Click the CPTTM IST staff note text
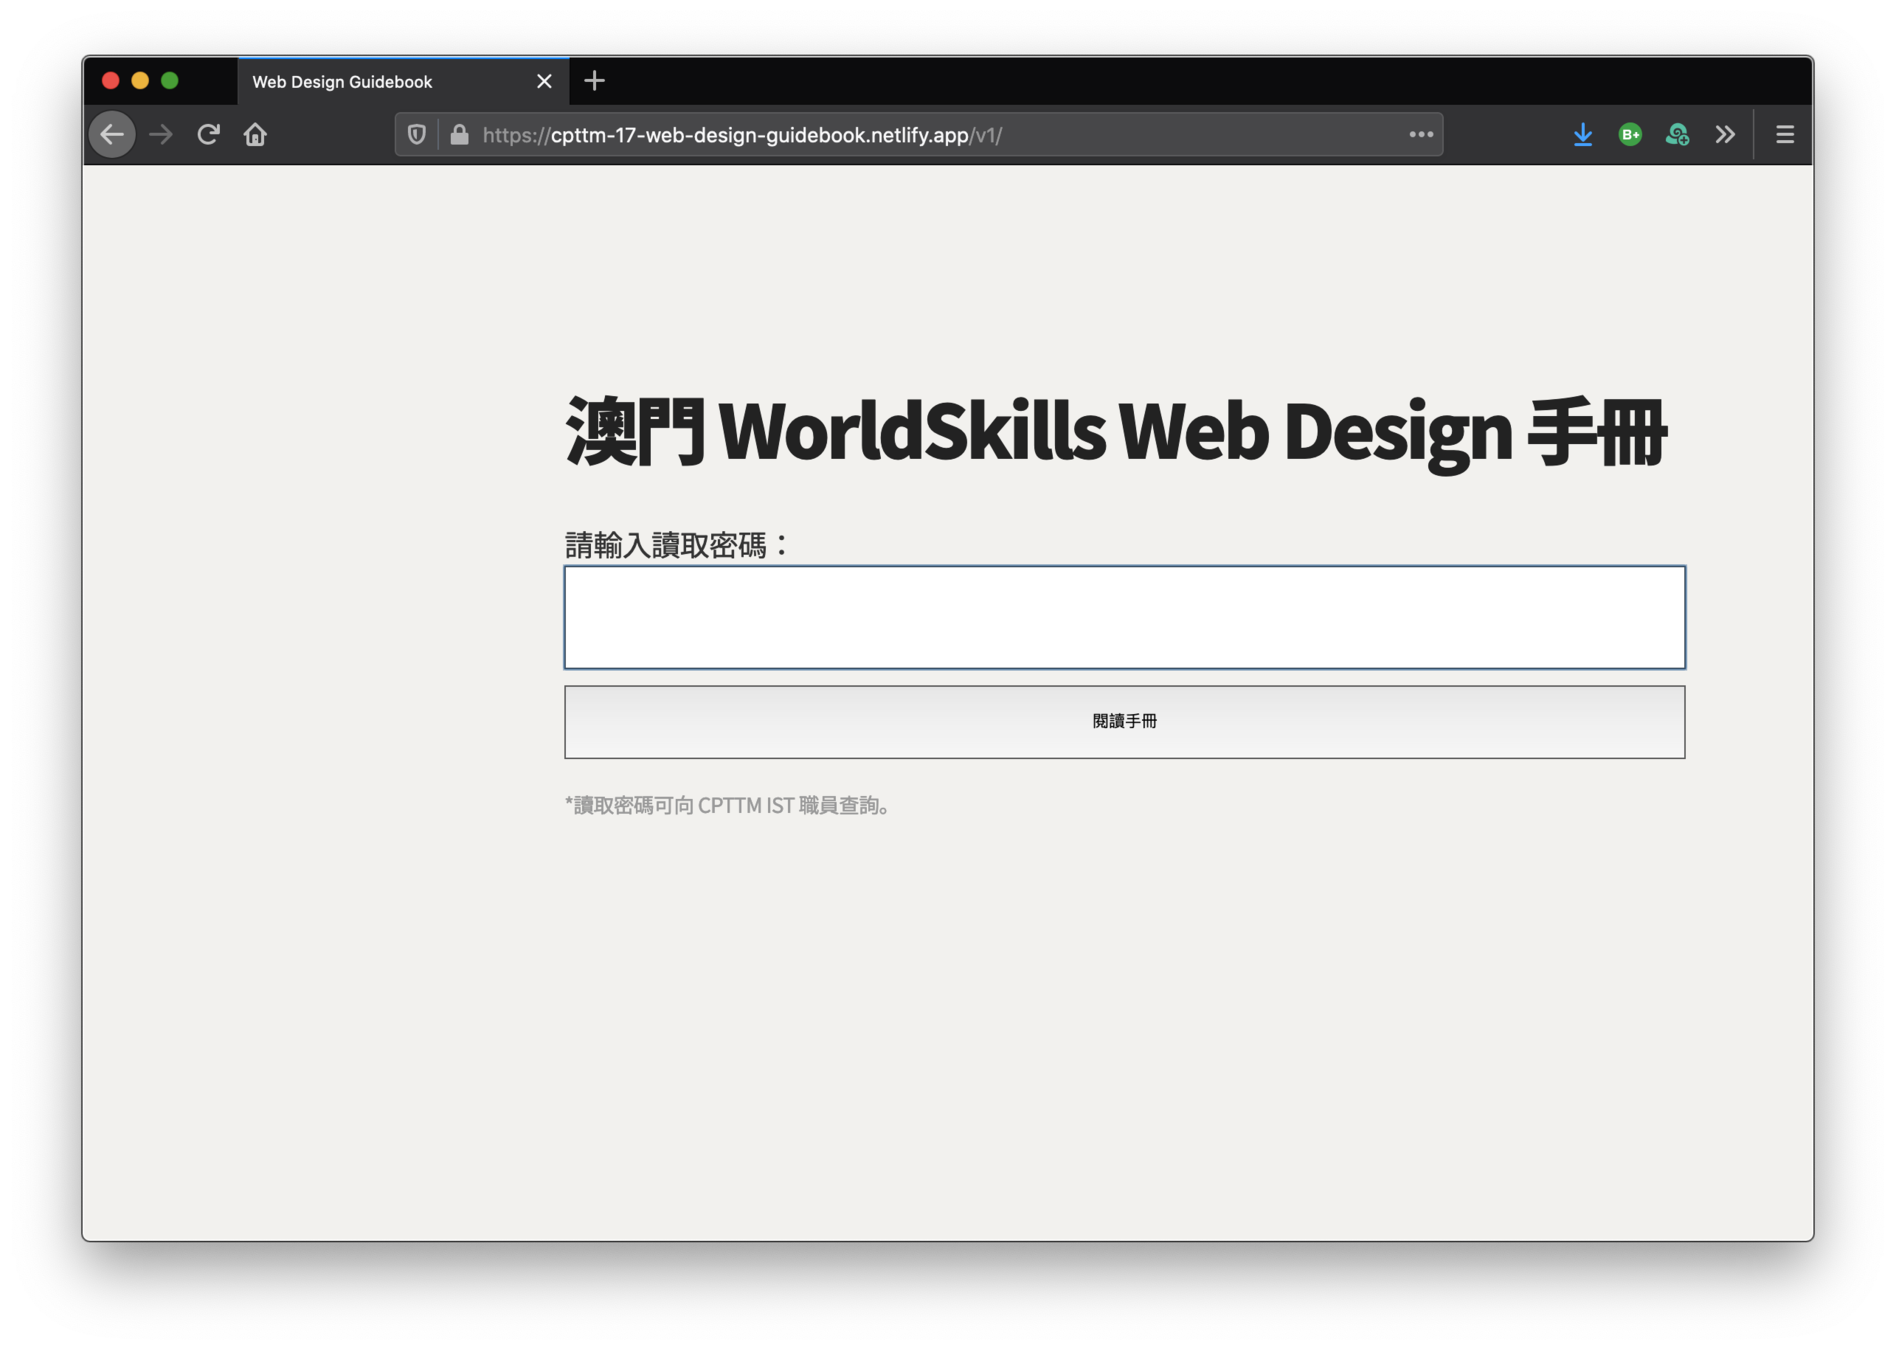Image resolution: width=1896 pixels, height=1350 pixels. pyautogui.click(x=727, y=805)
